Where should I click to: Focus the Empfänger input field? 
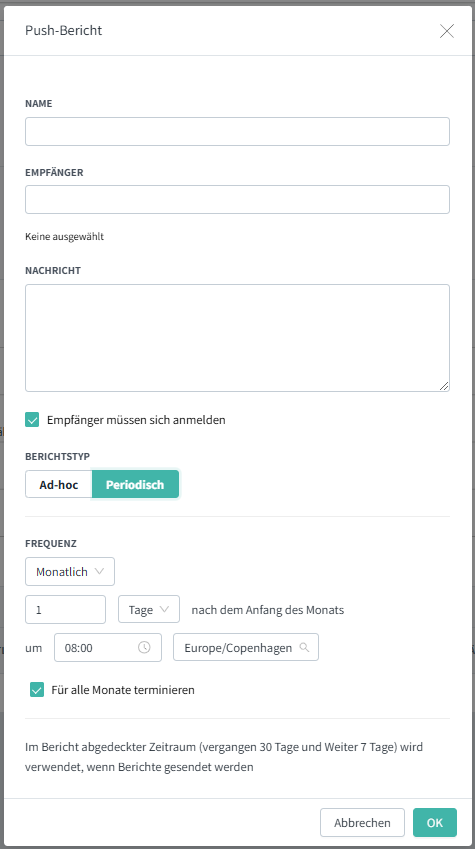(x=237, y=200)
